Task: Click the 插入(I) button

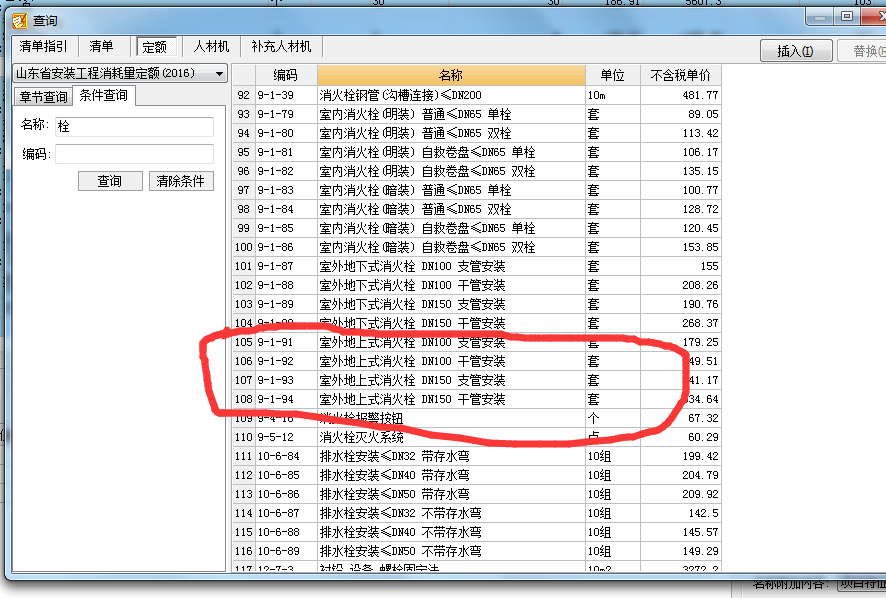Action: point(796,51)
